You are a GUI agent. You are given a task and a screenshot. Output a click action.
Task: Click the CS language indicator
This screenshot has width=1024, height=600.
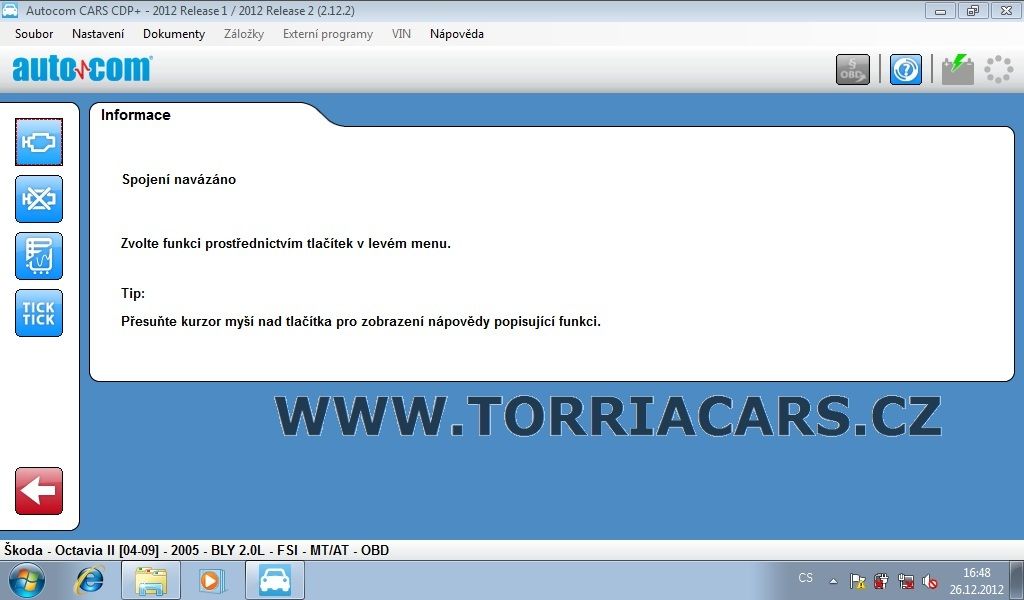pyautogui.click(x=806, y=578)
